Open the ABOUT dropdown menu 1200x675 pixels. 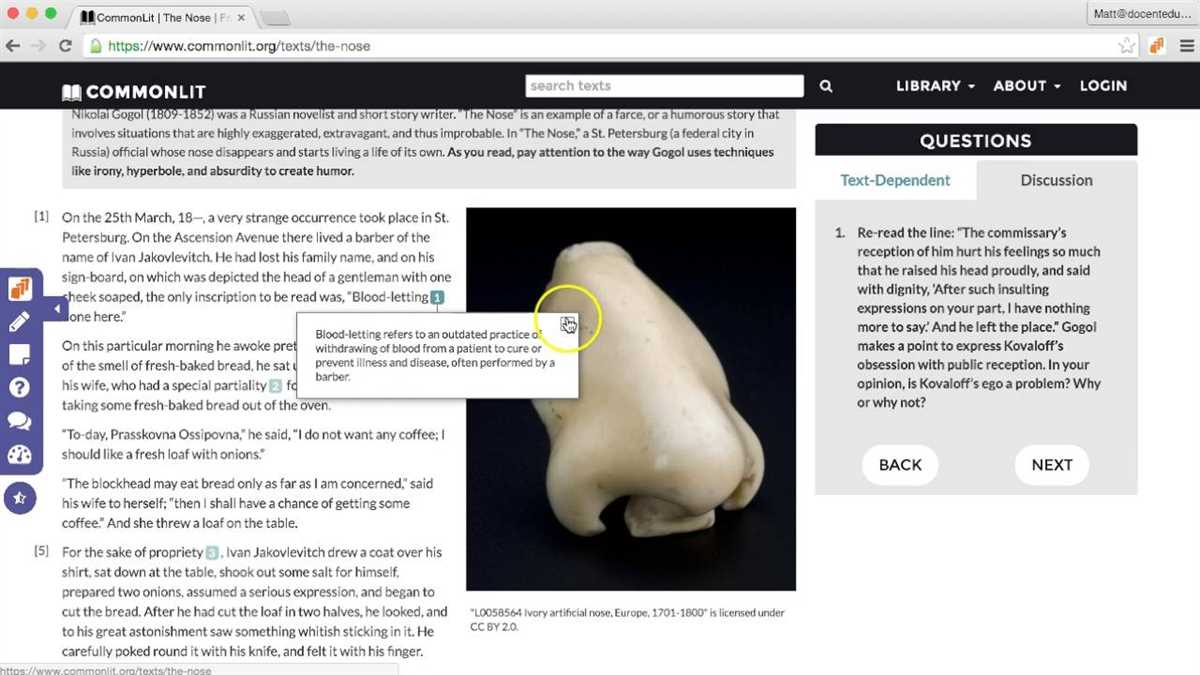1027,86
